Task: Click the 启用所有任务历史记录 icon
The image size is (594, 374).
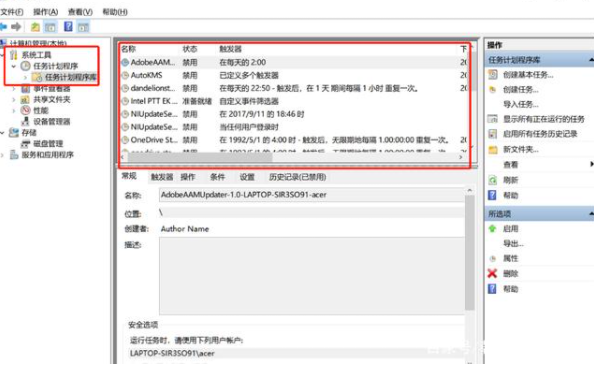Action: (x=492, y=134)
